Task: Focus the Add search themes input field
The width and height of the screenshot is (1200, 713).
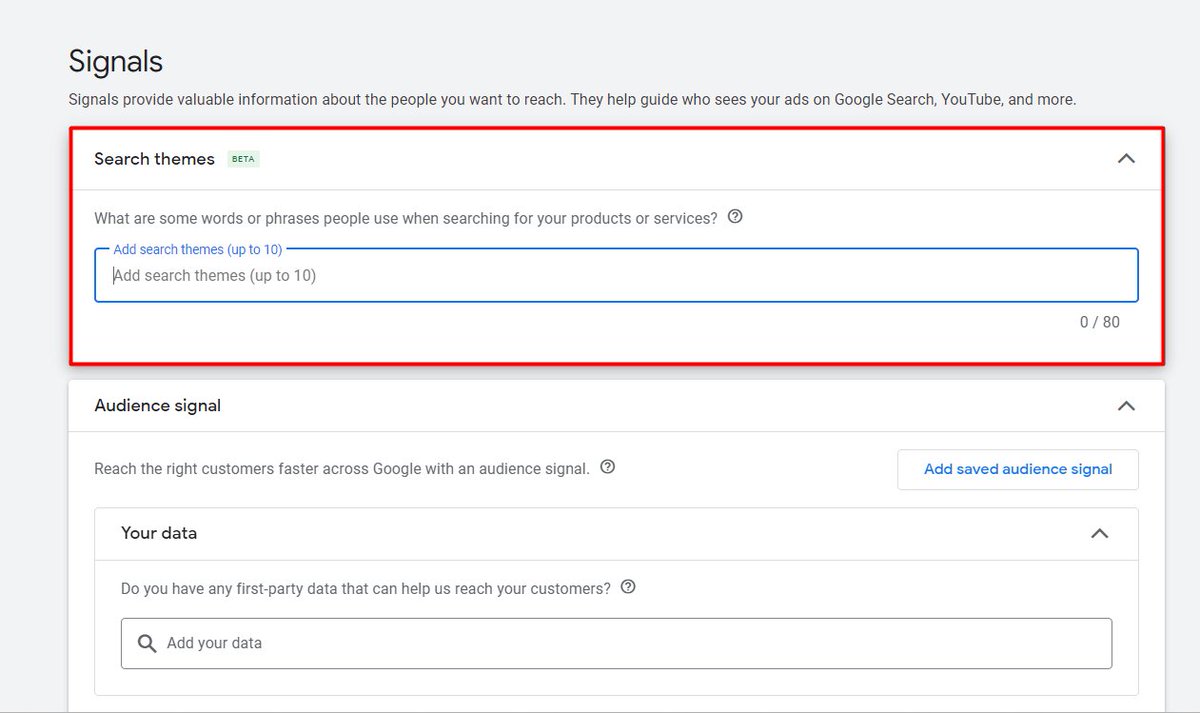Action: click(x=616, y=275)
